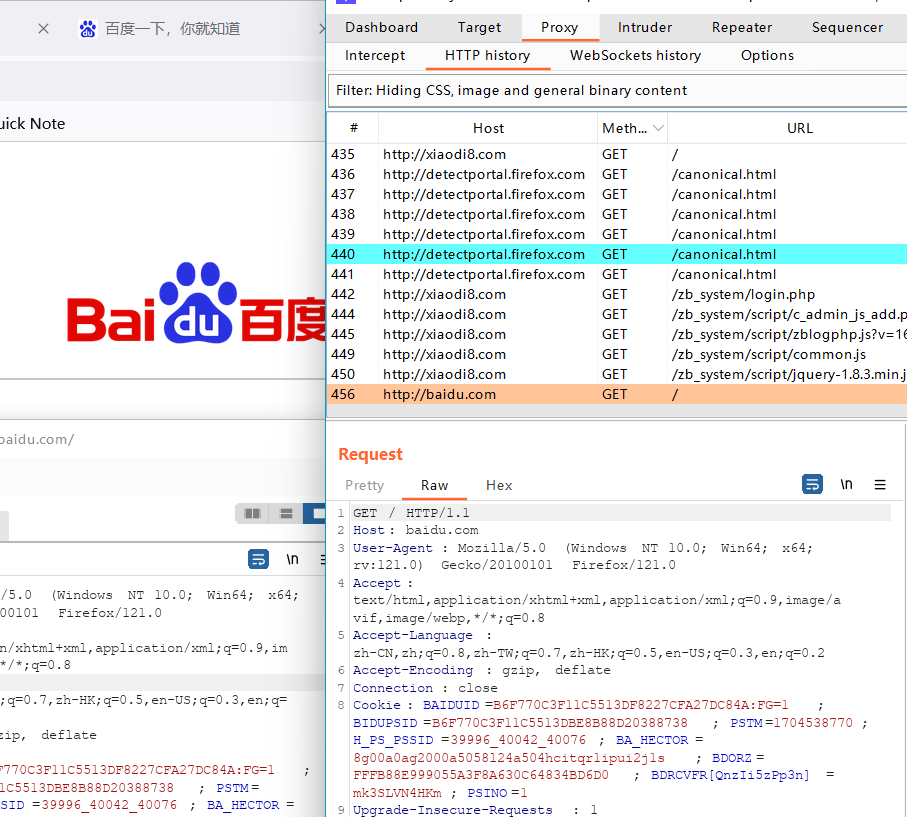
Task: Switch to the Sequencer tab
Action: click(x=847, y=27)
